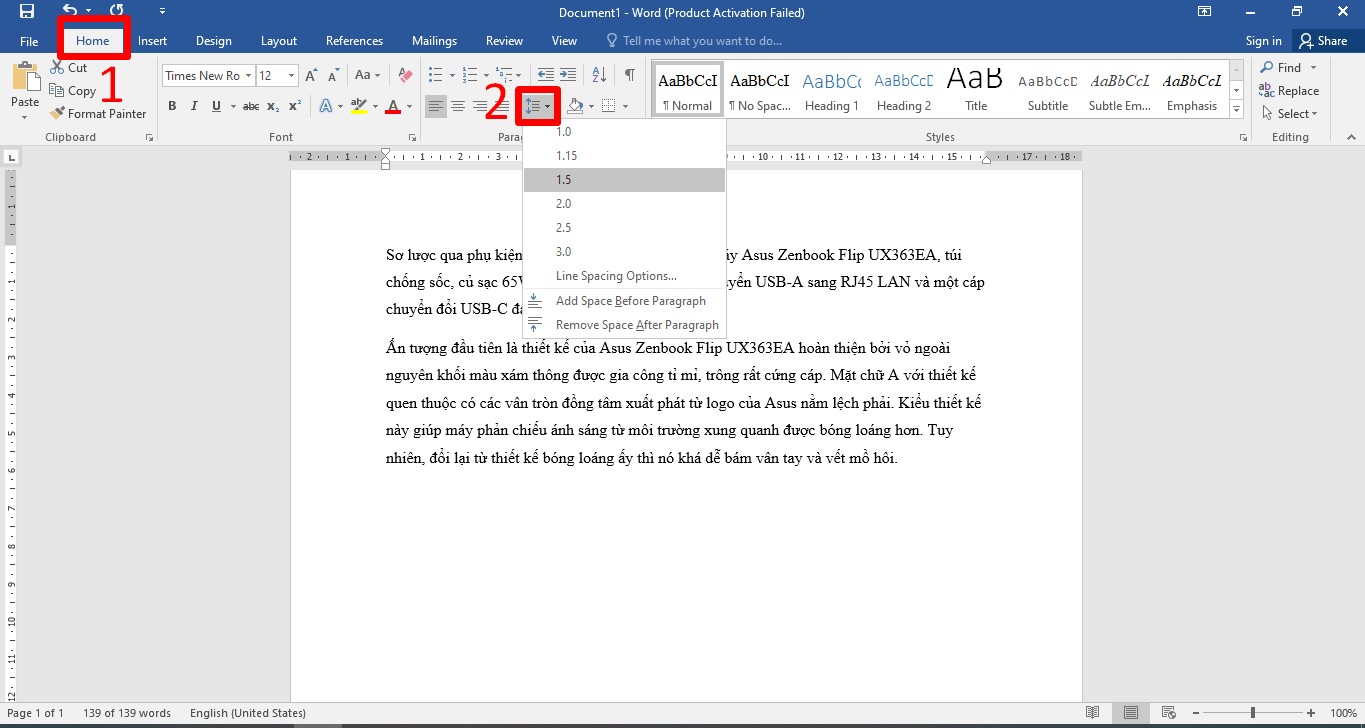Click the Shading paint bucket icon
The height and width of the screenshot is (728, 1365).
point(574,106)
